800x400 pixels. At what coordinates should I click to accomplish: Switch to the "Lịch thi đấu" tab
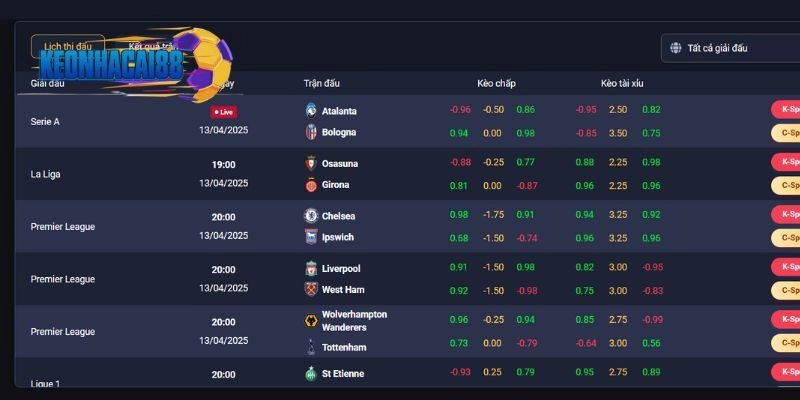pyautogui.click(x=68, y=47)
